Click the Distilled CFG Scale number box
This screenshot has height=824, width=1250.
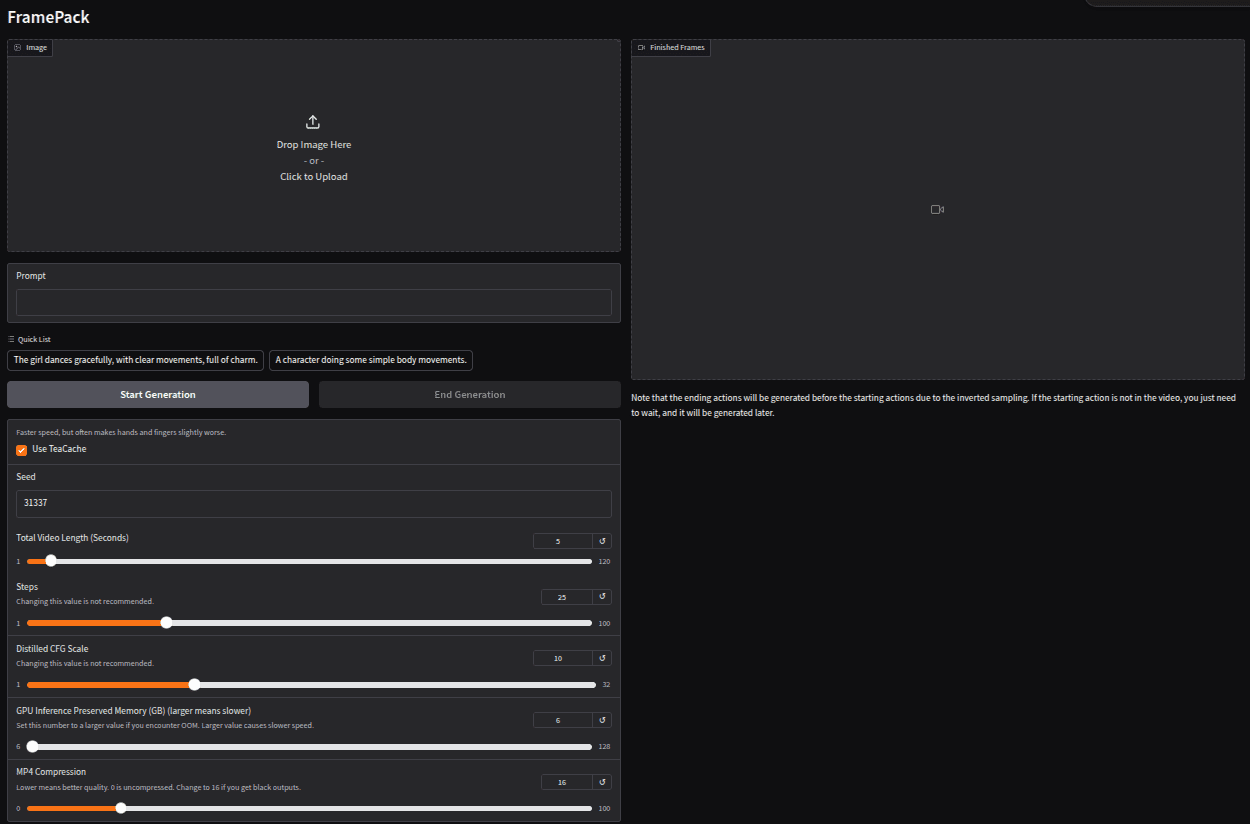563,658
